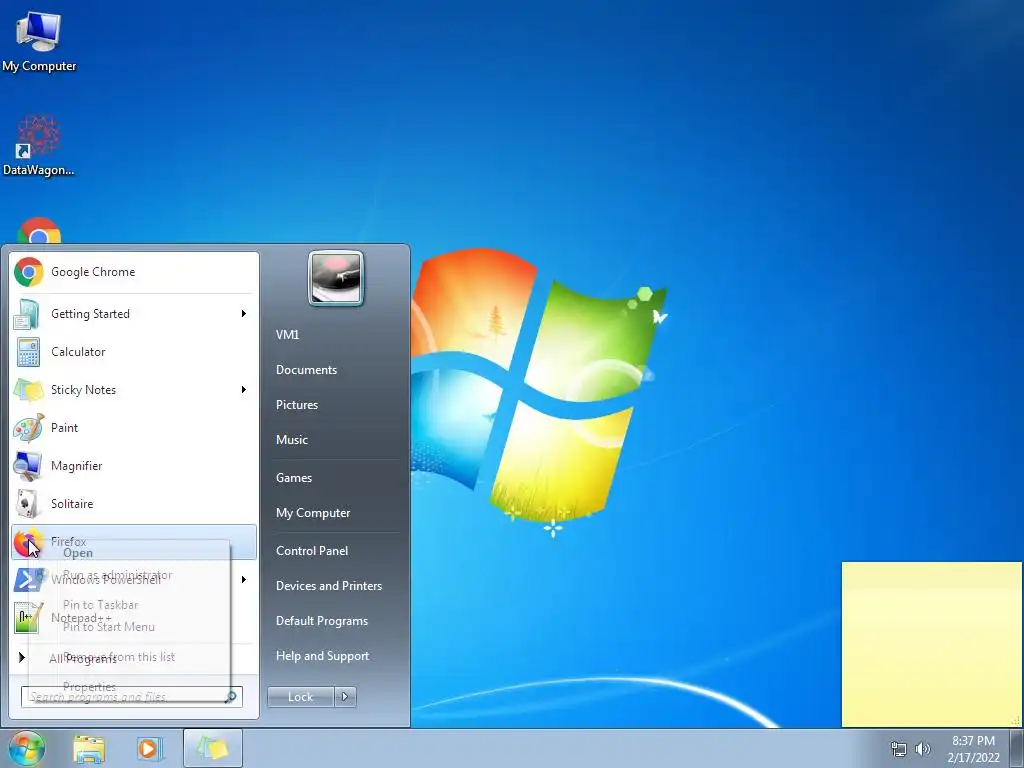Open Pictures from Start menu
1024x768 pixels.
click(x=296, y=405)
